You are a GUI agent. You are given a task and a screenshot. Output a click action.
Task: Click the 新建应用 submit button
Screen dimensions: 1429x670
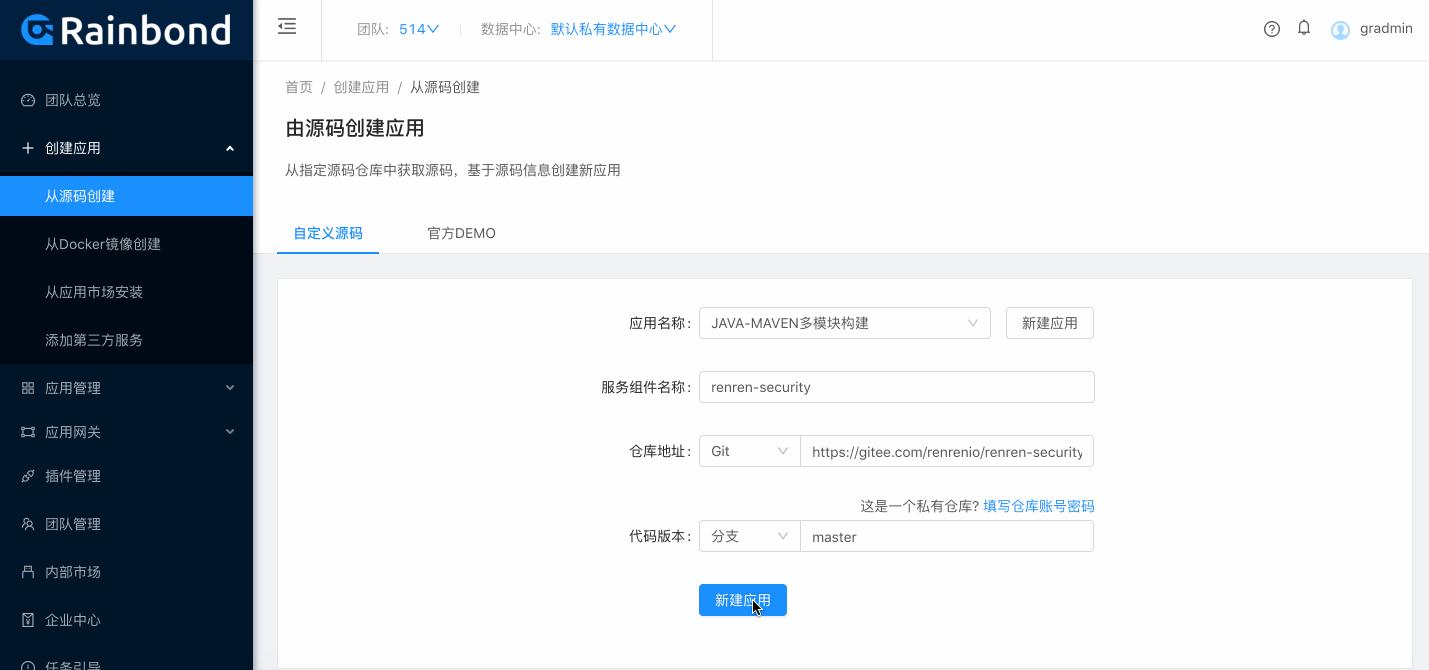point(743,600)
